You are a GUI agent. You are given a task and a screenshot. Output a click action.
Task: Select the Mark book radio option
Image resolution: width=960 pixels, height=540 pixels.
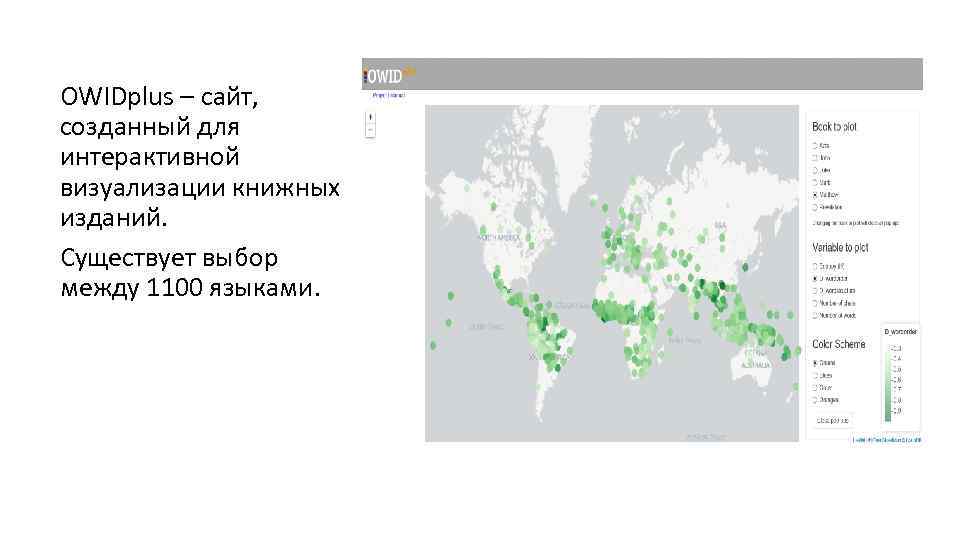click(815, 182)
